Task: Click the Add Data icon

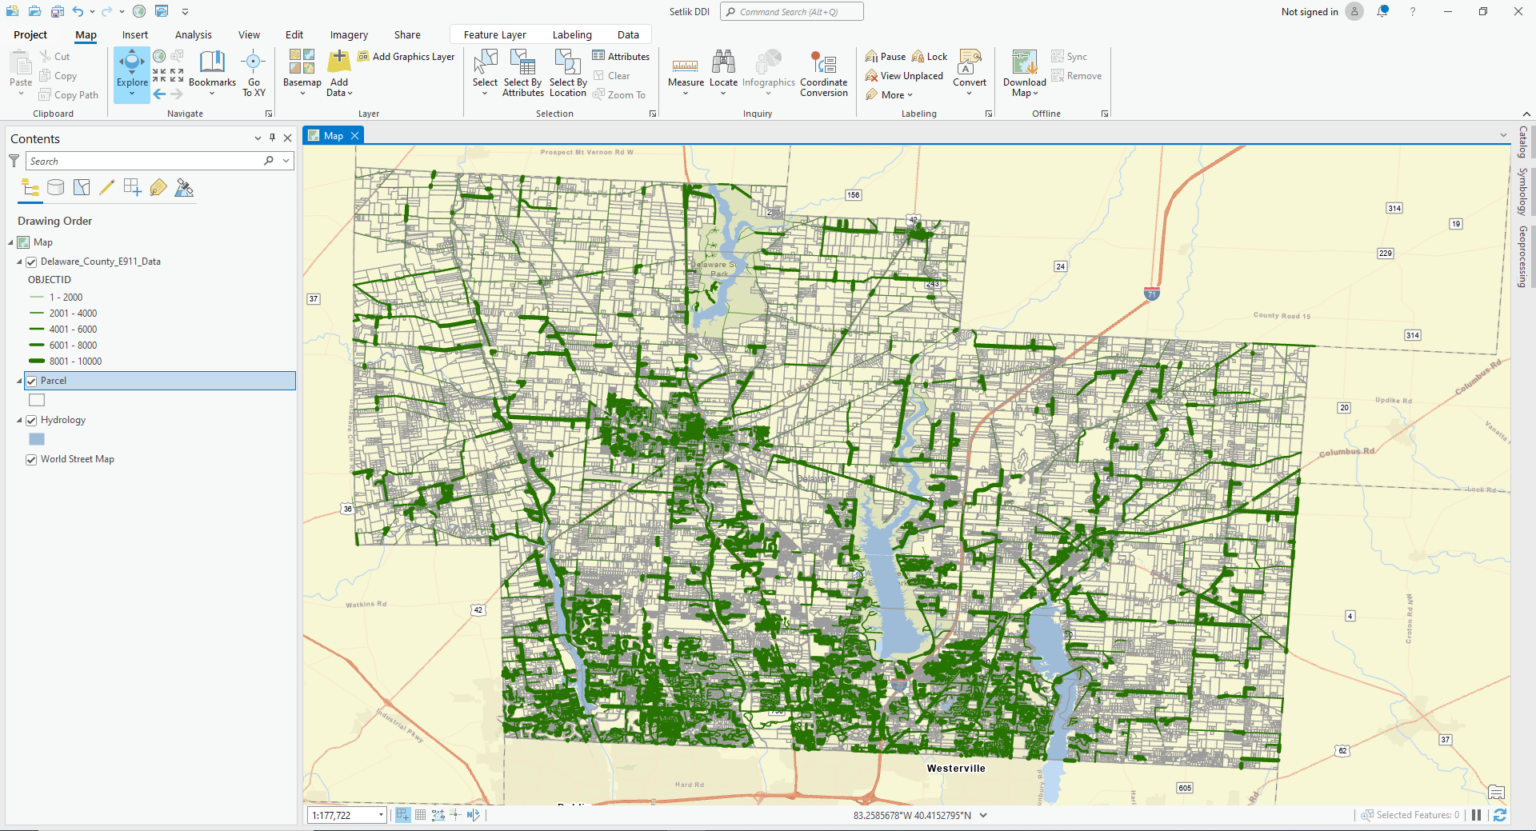Action: pos(338,63)
